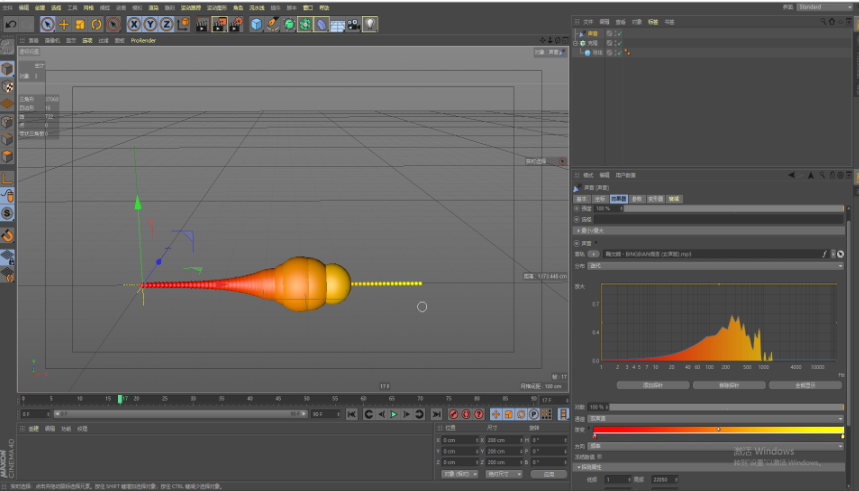Play the animation forward
859x491 pixels.
393,414
